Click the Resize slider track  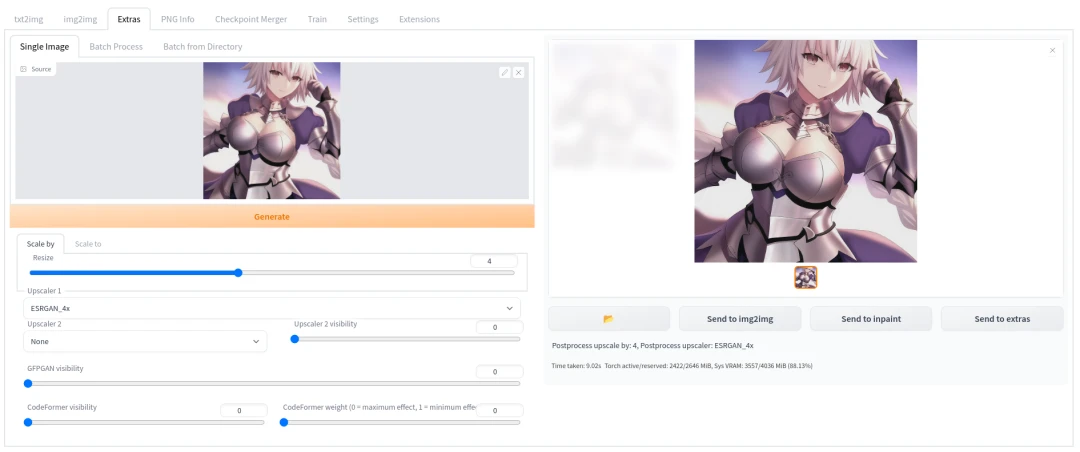point(272,273)
